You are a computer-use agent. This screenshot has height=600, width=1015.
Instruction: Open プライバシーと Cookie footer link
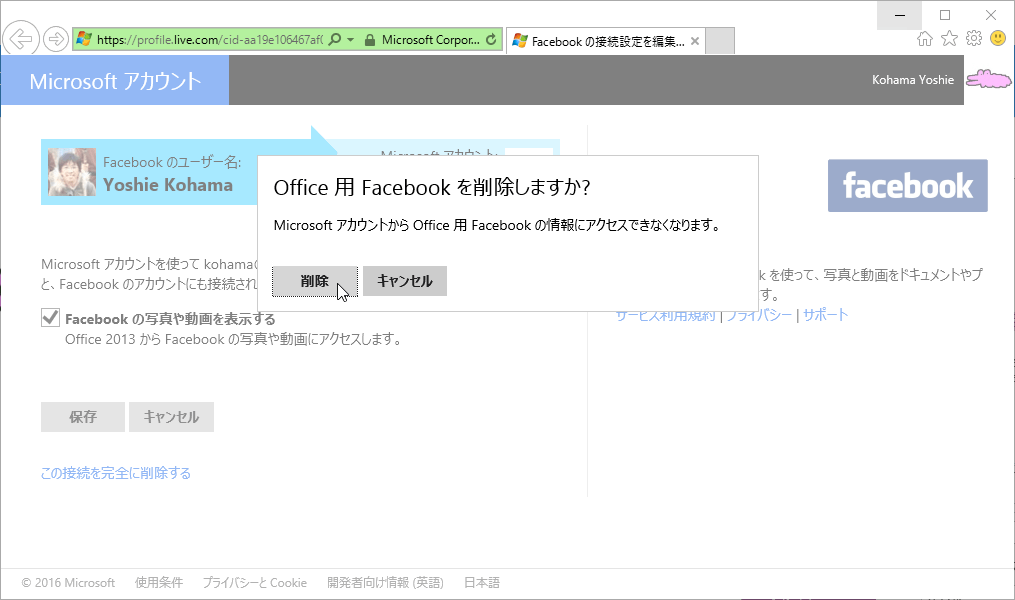tap(254, 583)
